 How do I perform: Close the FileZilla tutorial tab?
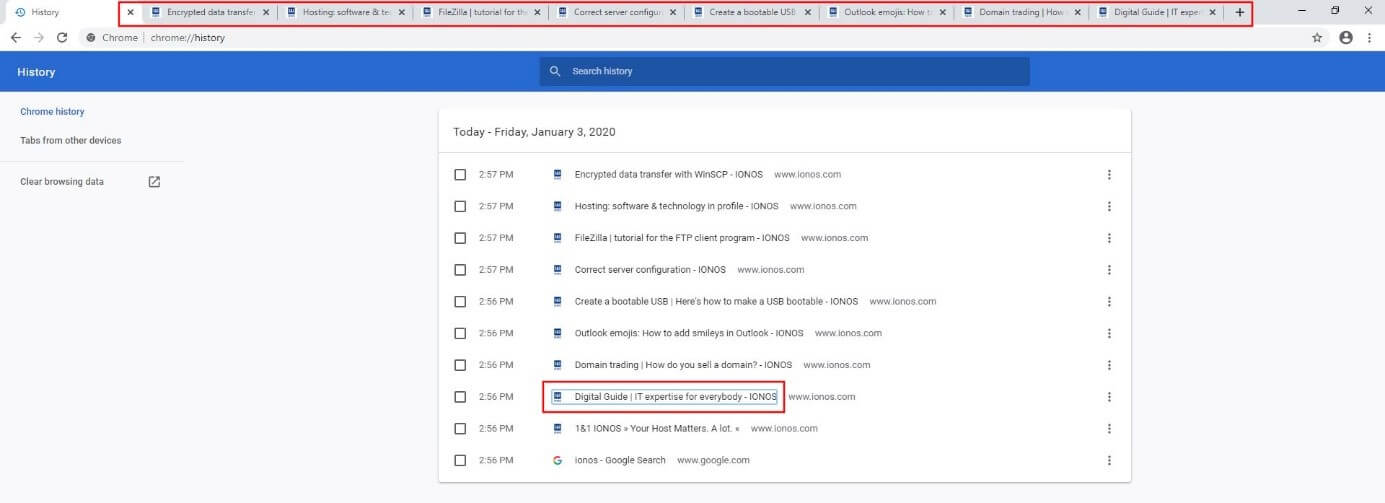coord(537,13)
